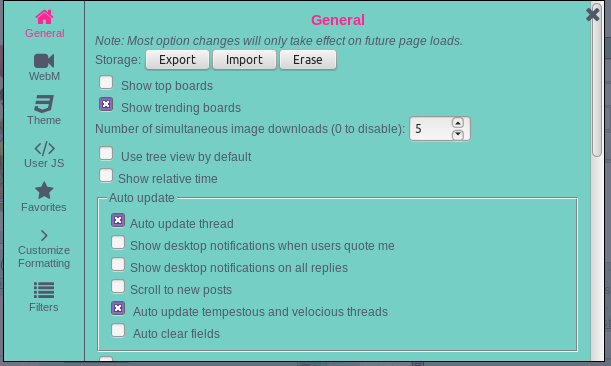
Task: Close the options dialog with the X
Action: click(593, 14)
